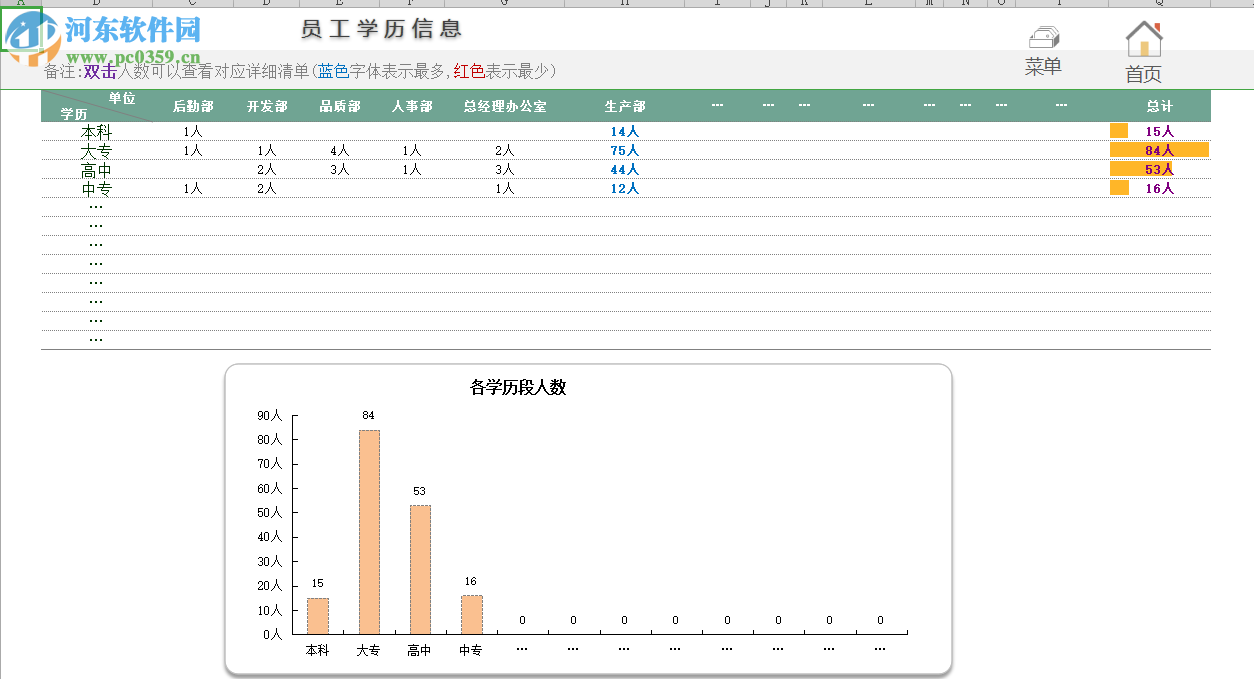The image size is (1254, 679).
Task: Click the blue 44人 value for 高中
Action: (623, 169)
